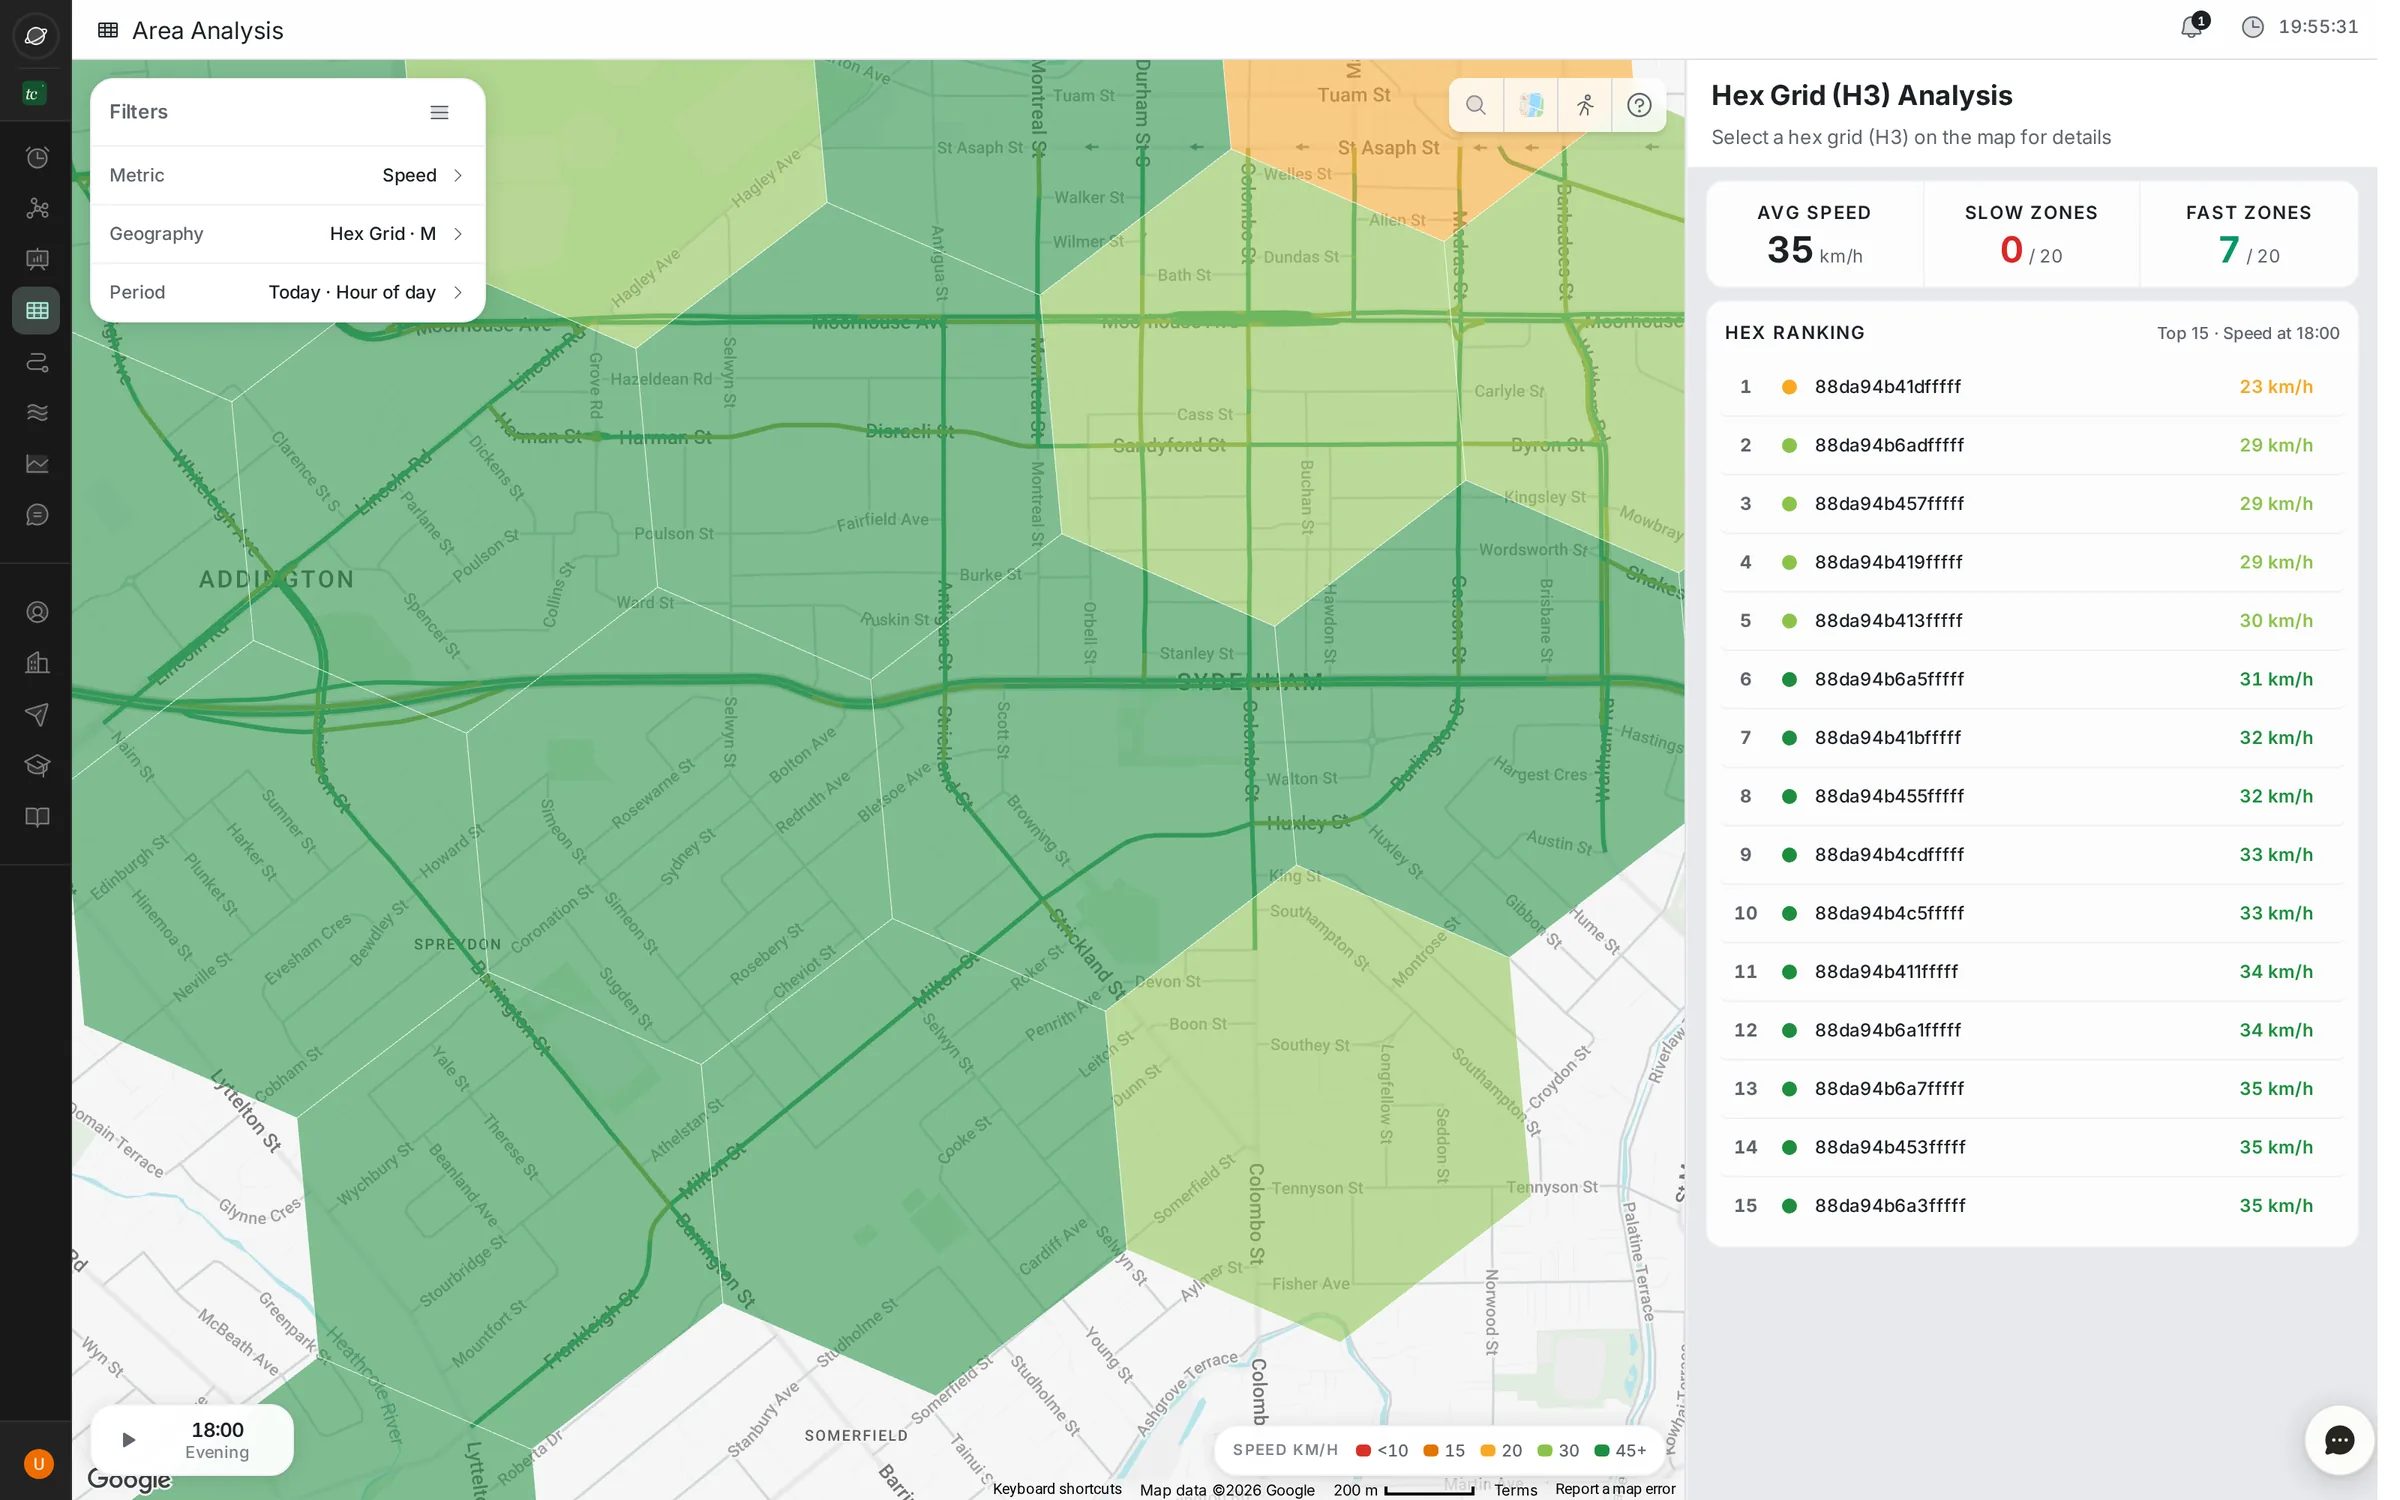The image size is (2400, 1500).
Task: Select hex row 88da94b41dfffff at 23 km/h
Action: pos(2031,387)
